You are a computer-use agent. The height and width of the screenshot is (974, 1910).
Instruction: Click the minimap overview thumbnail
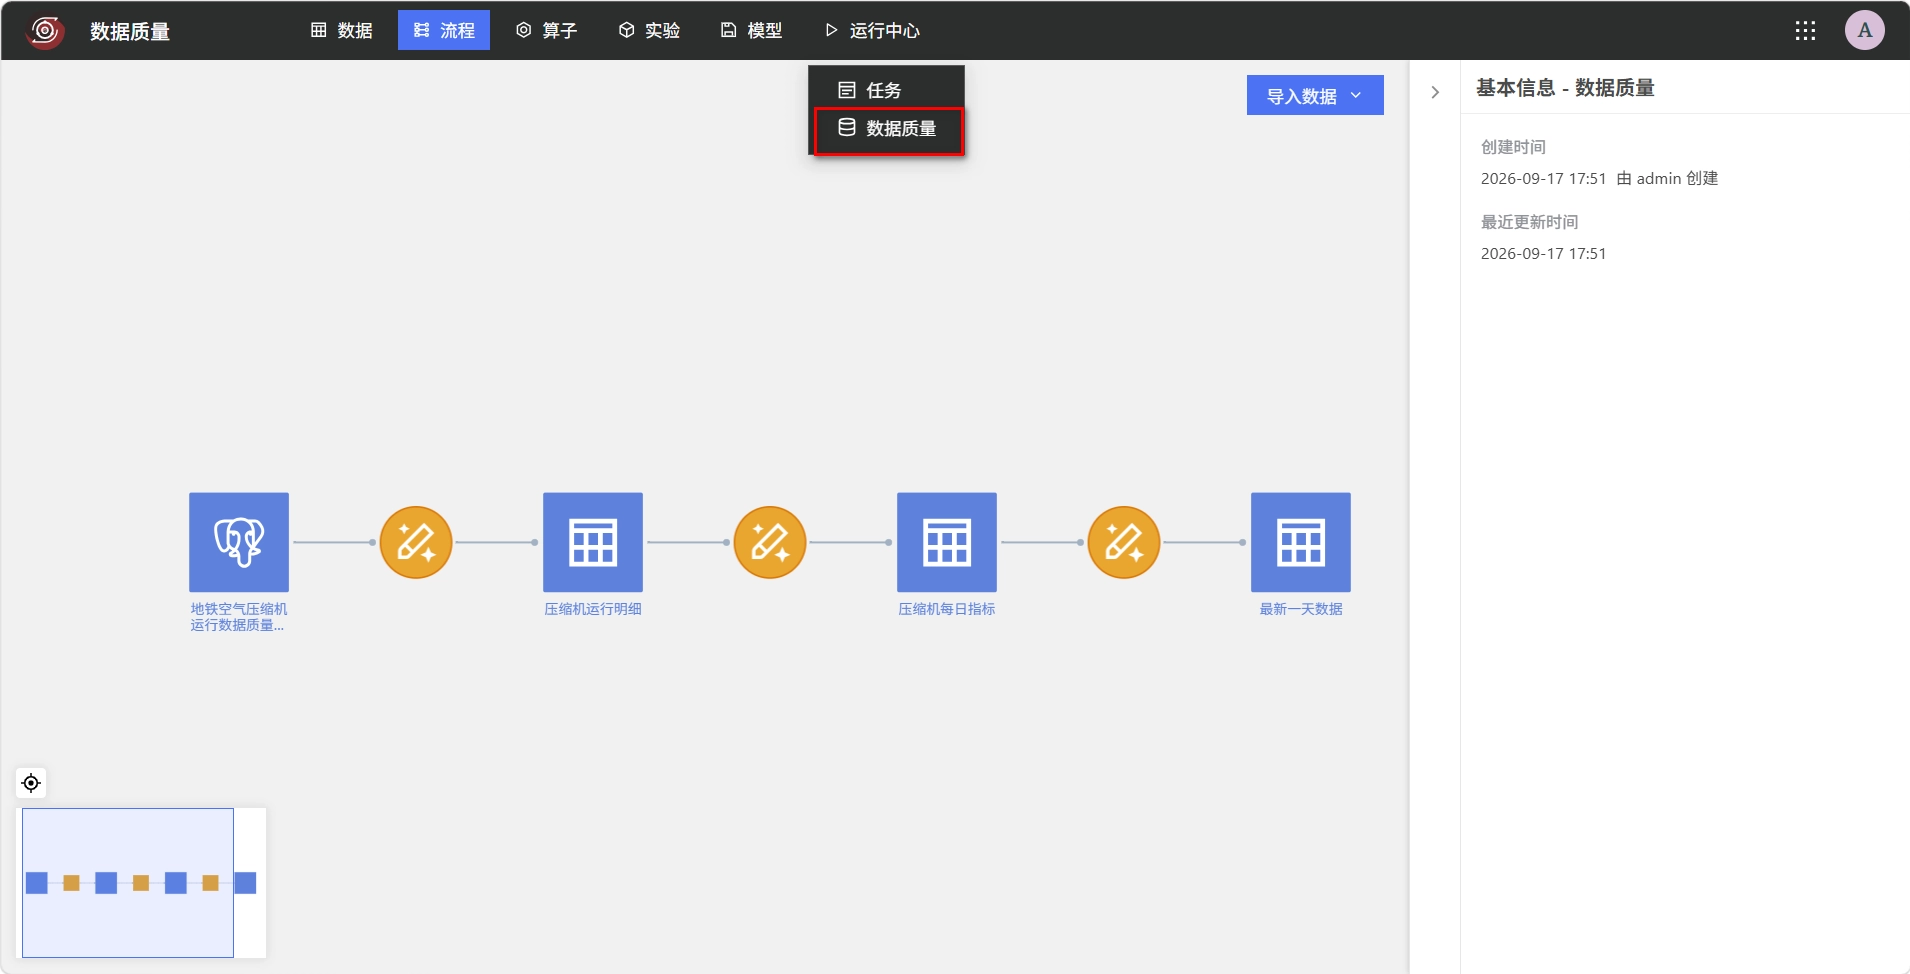(143, 883)
